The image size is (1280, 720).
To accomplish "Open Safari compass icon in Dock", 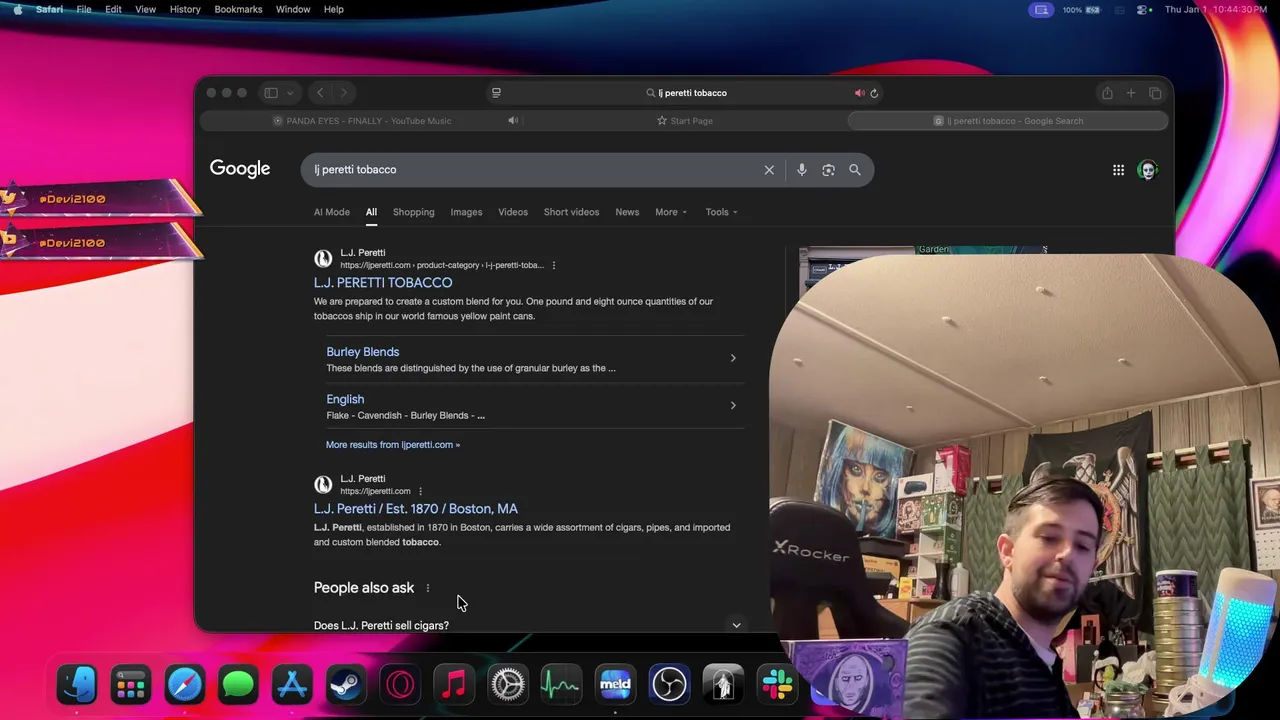I will point(185,685).
